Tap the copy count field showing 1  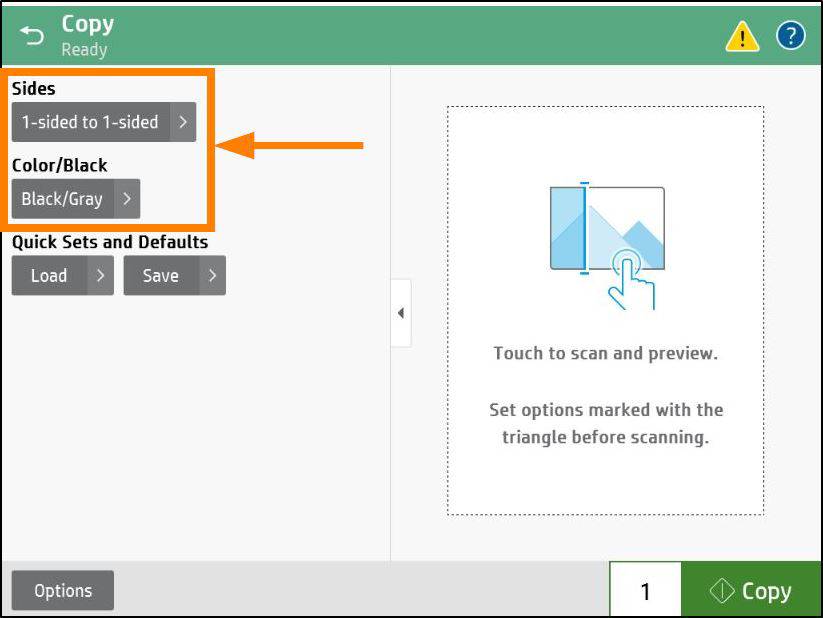(645, 590)
